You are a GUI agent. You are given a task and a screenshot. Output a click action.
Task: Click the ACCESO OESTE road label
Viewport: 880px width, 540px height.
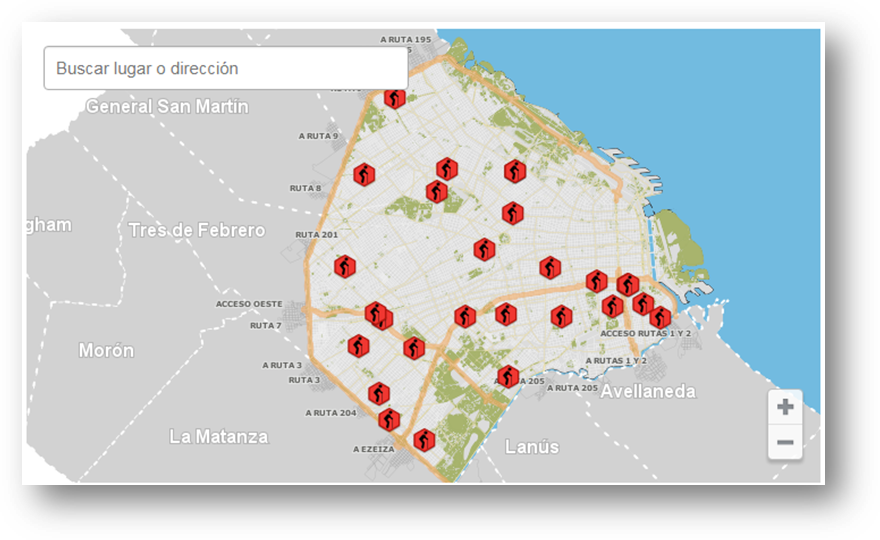coord(249,304)
